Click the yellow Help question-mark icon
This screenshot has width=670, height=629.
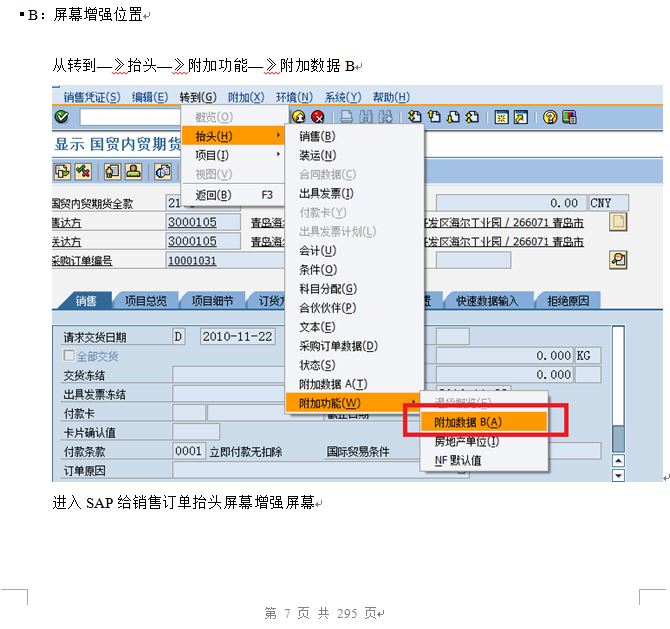(550, 117)
